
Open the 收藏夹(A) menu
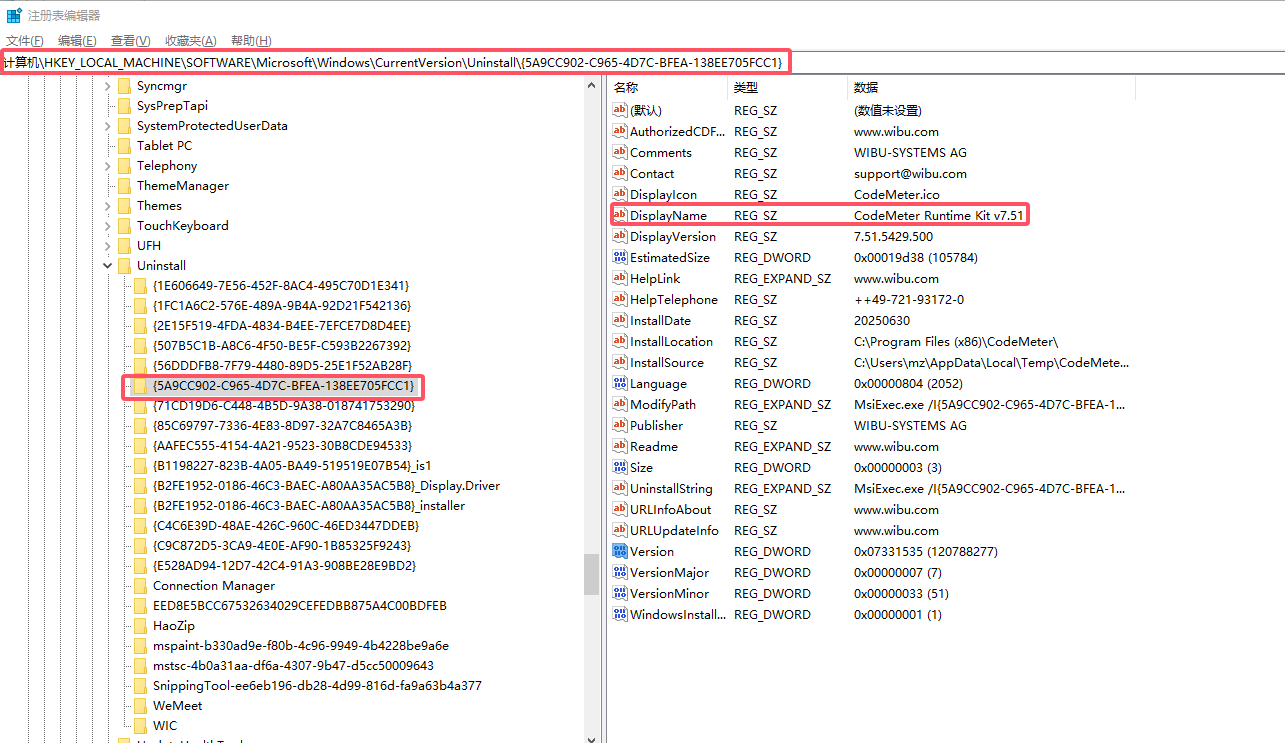click(189, 40)
